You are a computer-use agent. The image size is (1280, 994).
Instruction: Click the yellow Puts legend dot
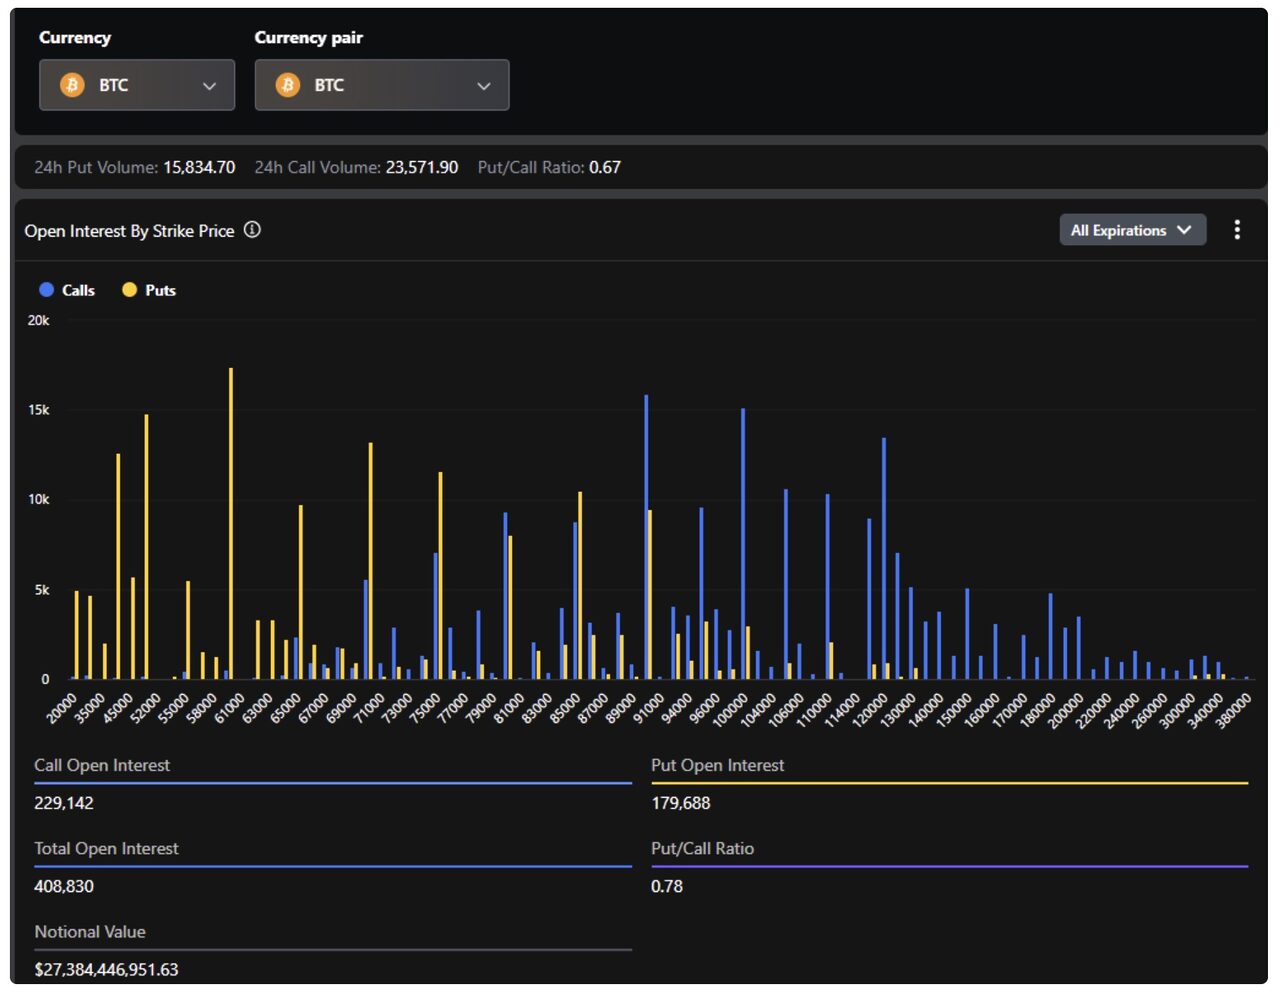(x=129, y=290)
